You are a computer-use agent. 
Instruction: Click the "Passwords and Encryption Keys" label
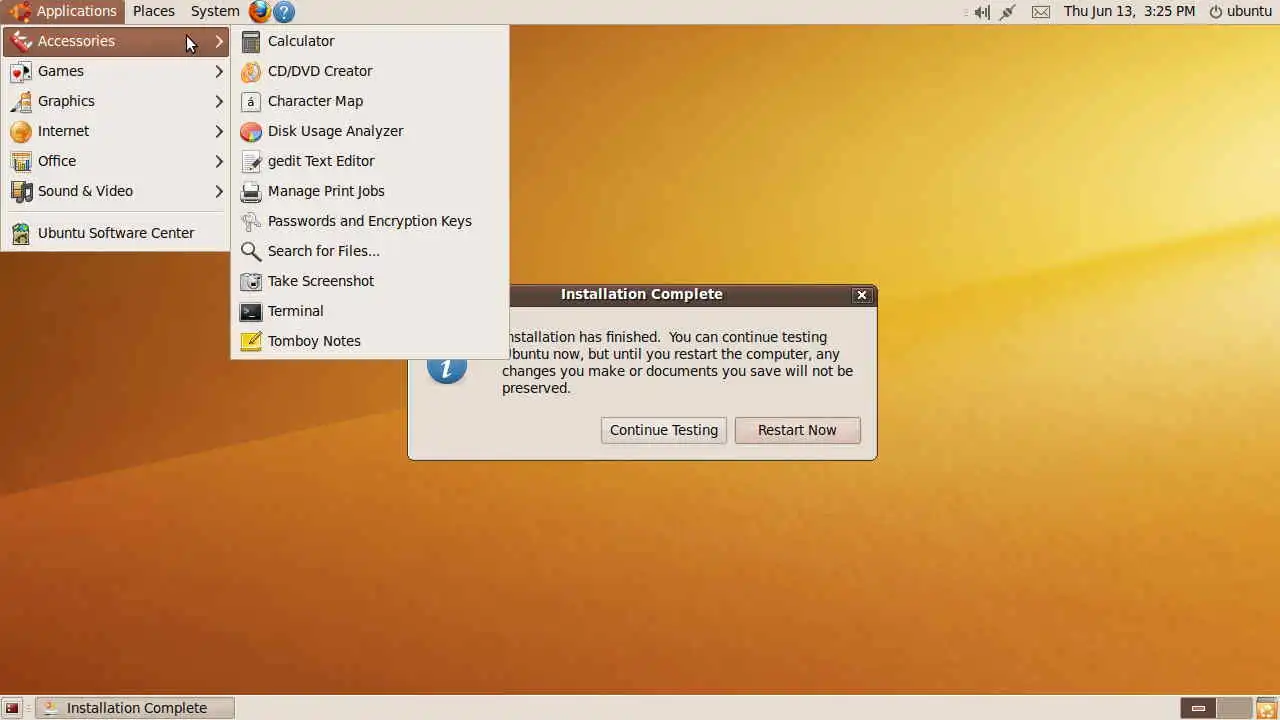click(x=370, y=221)
